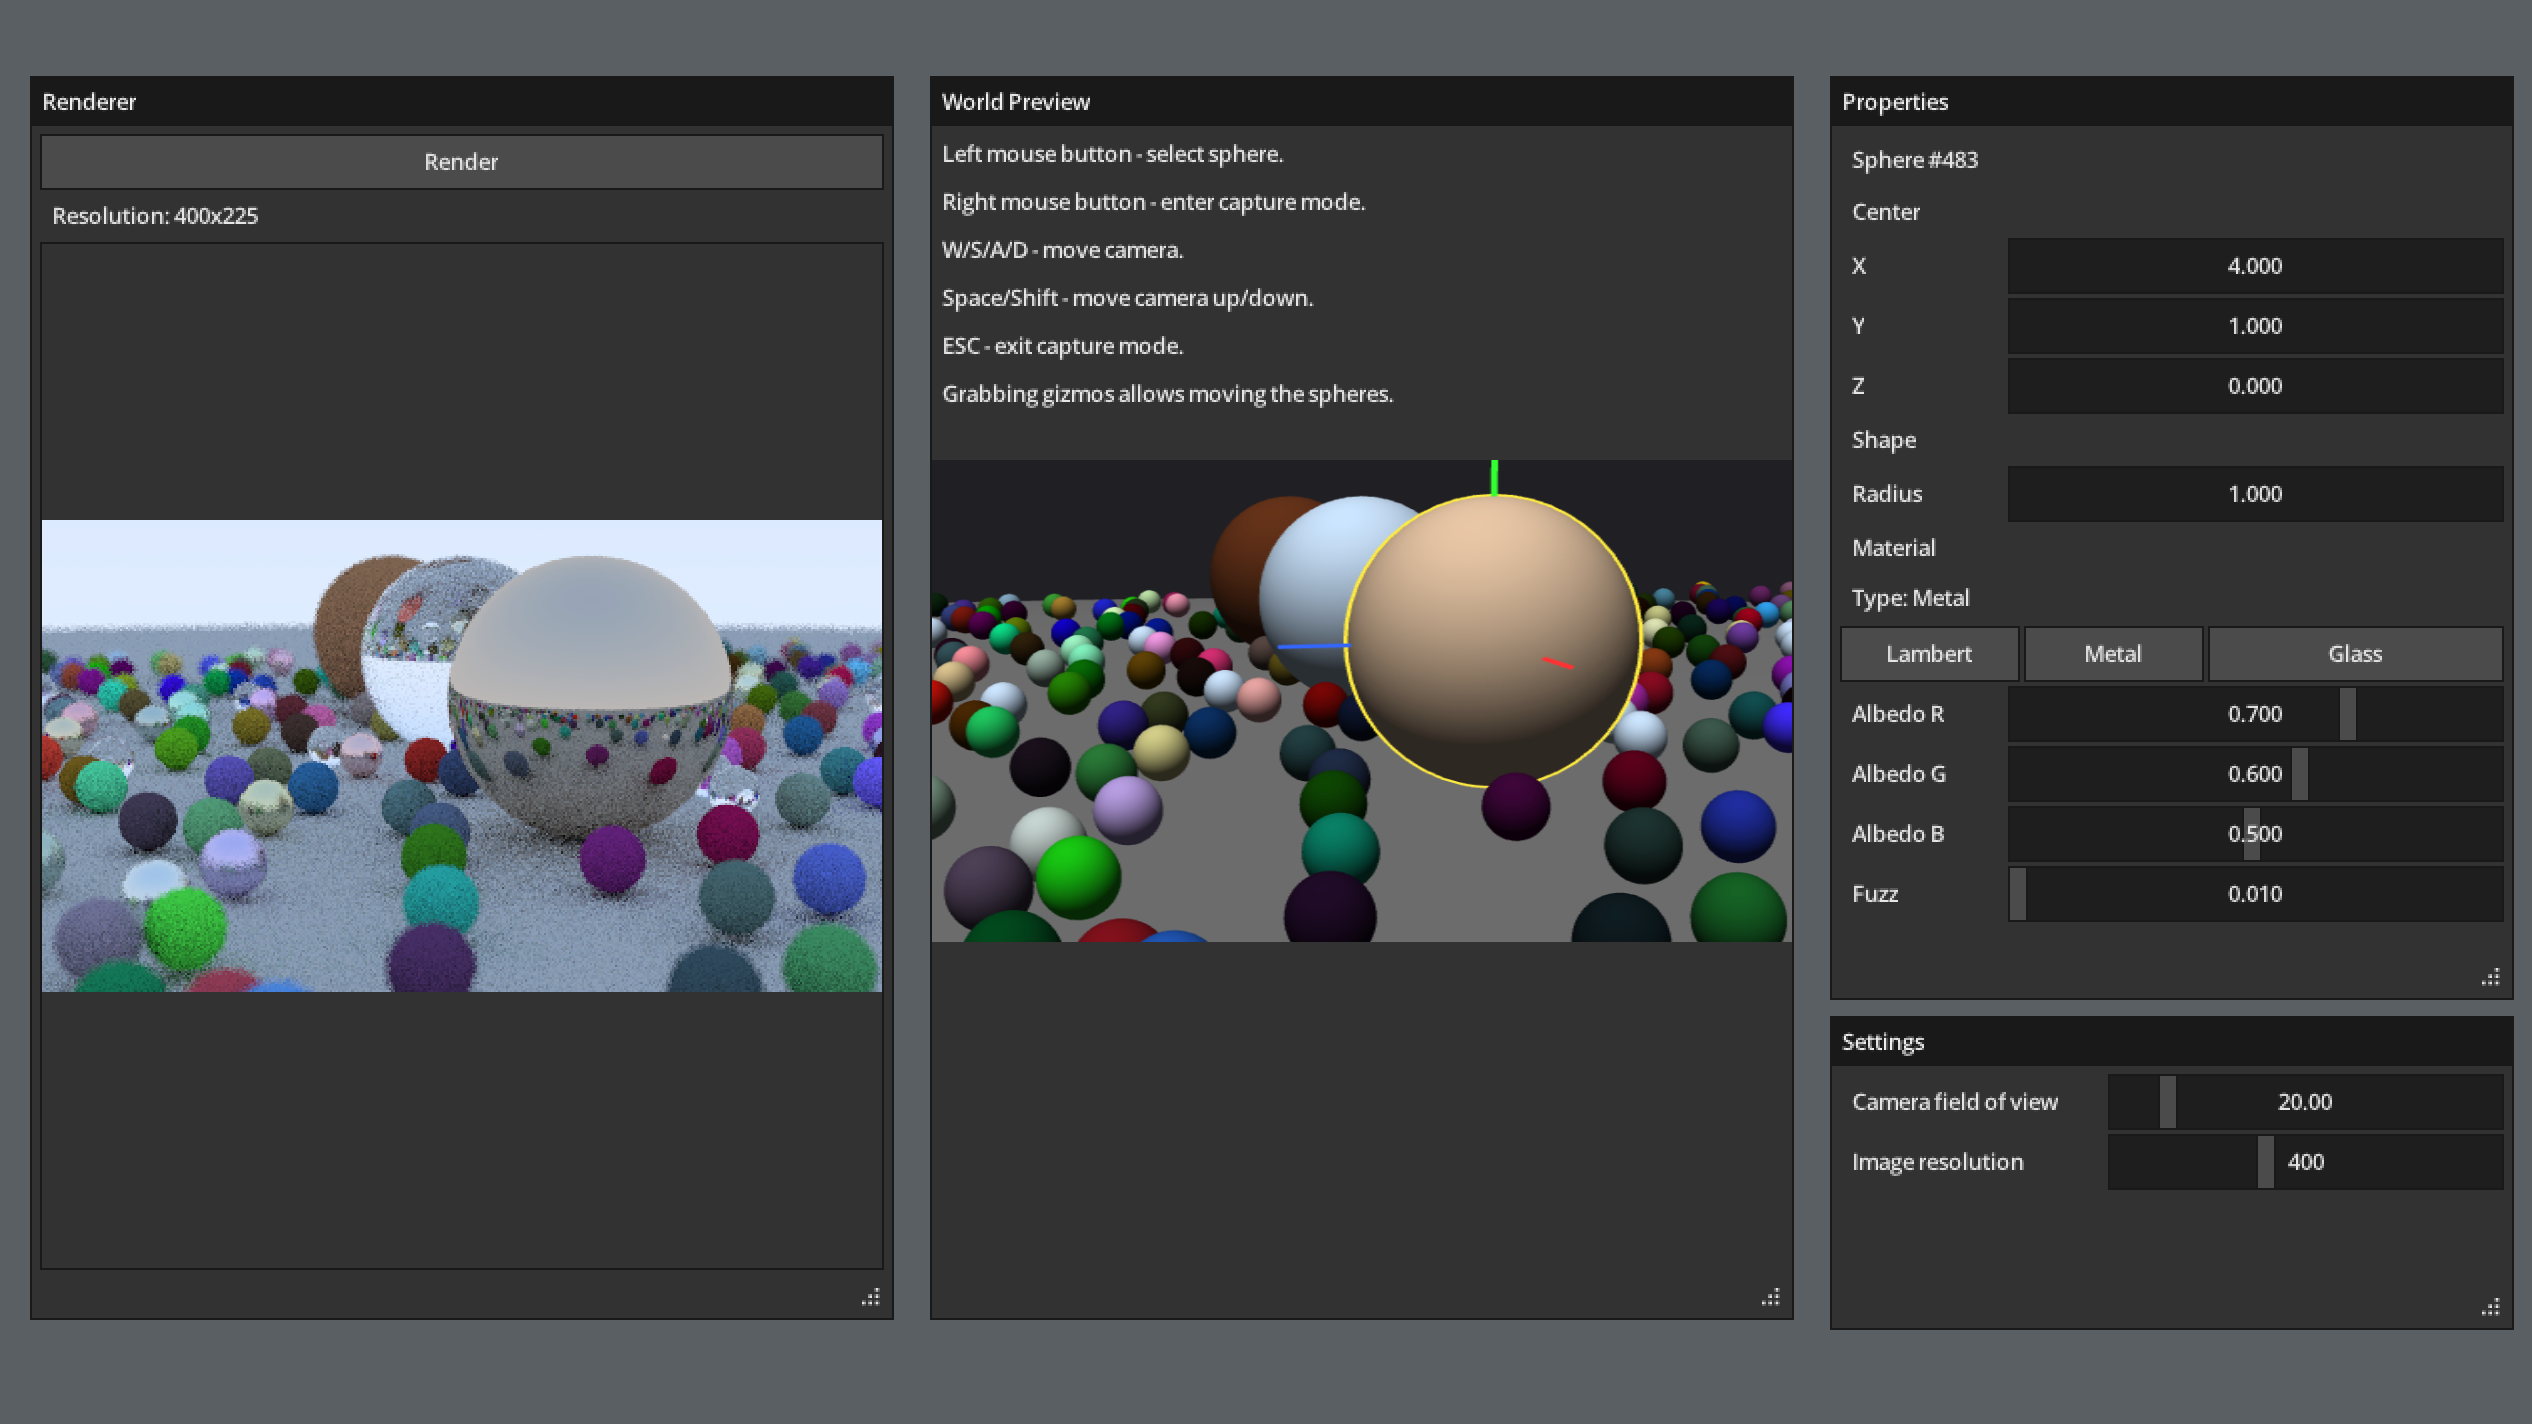This screenshot has height=1424, width=2532.
Task: Click the Image resolution slider
Action: [2305, 1162]
